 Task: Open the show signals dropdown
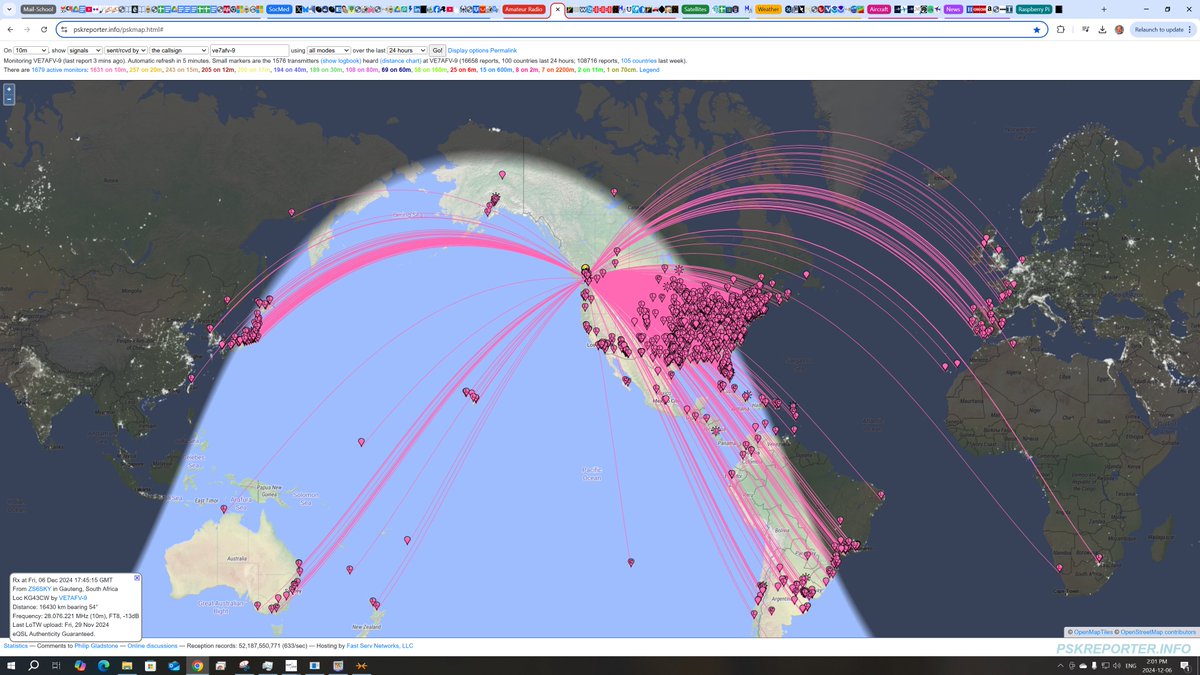point(85,50)
